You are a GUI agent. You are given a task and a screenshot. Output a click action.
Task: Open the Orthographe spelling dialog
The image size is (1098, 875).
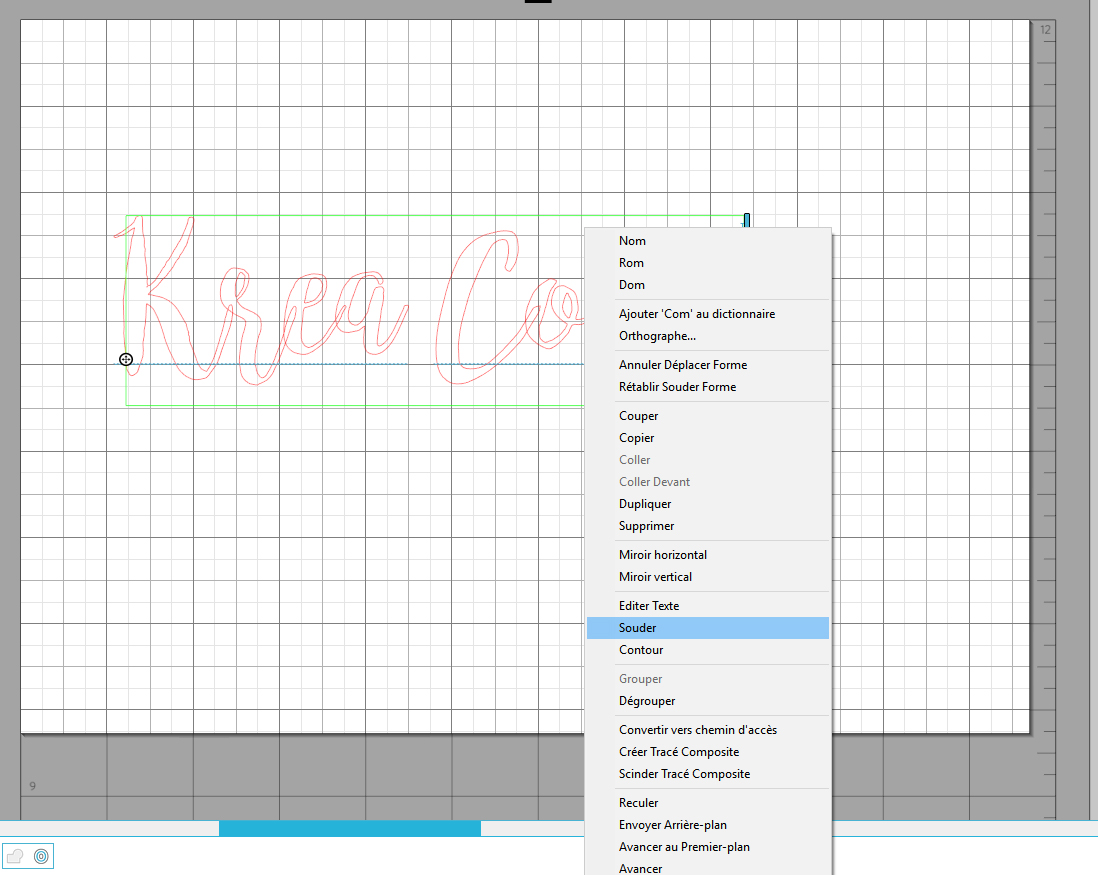pos(657,336)
